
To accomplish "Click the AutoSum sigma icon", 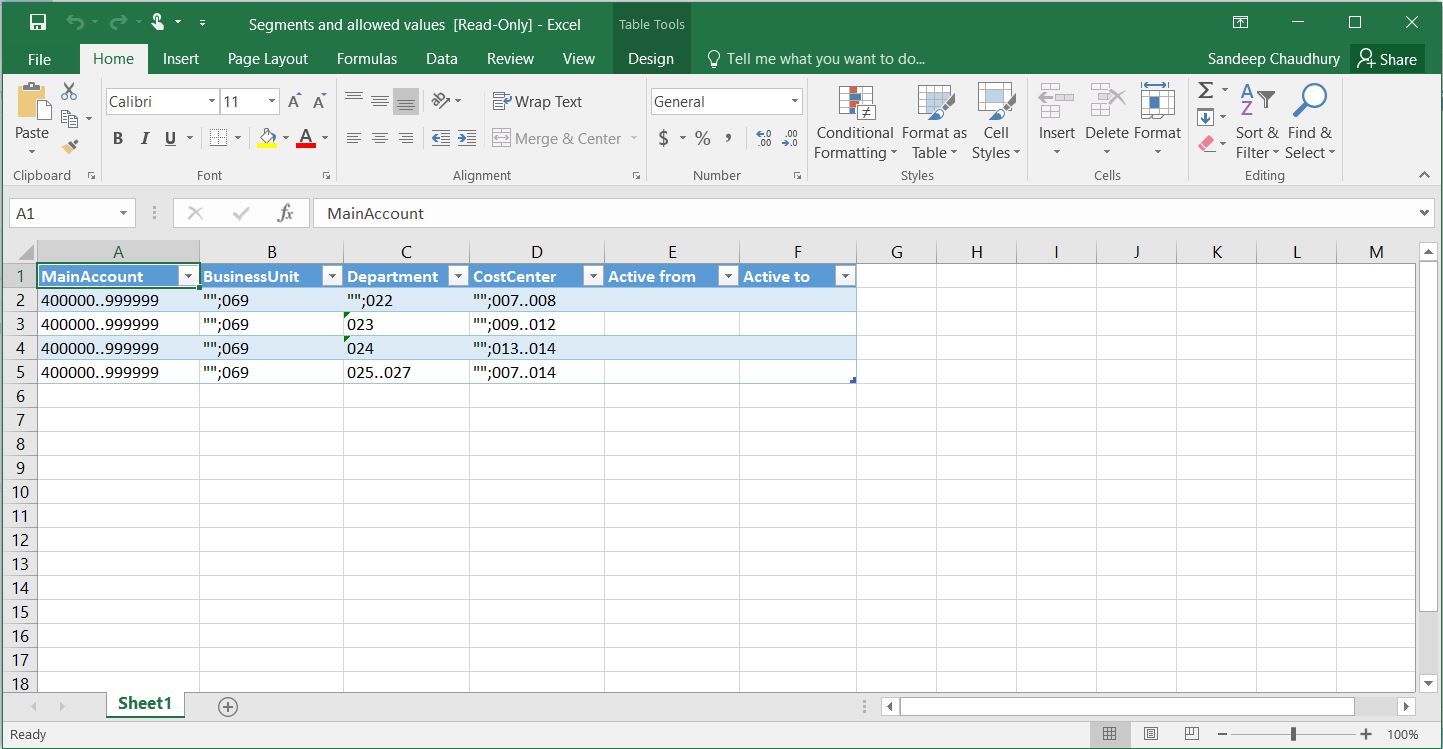I will (1206, 91).
